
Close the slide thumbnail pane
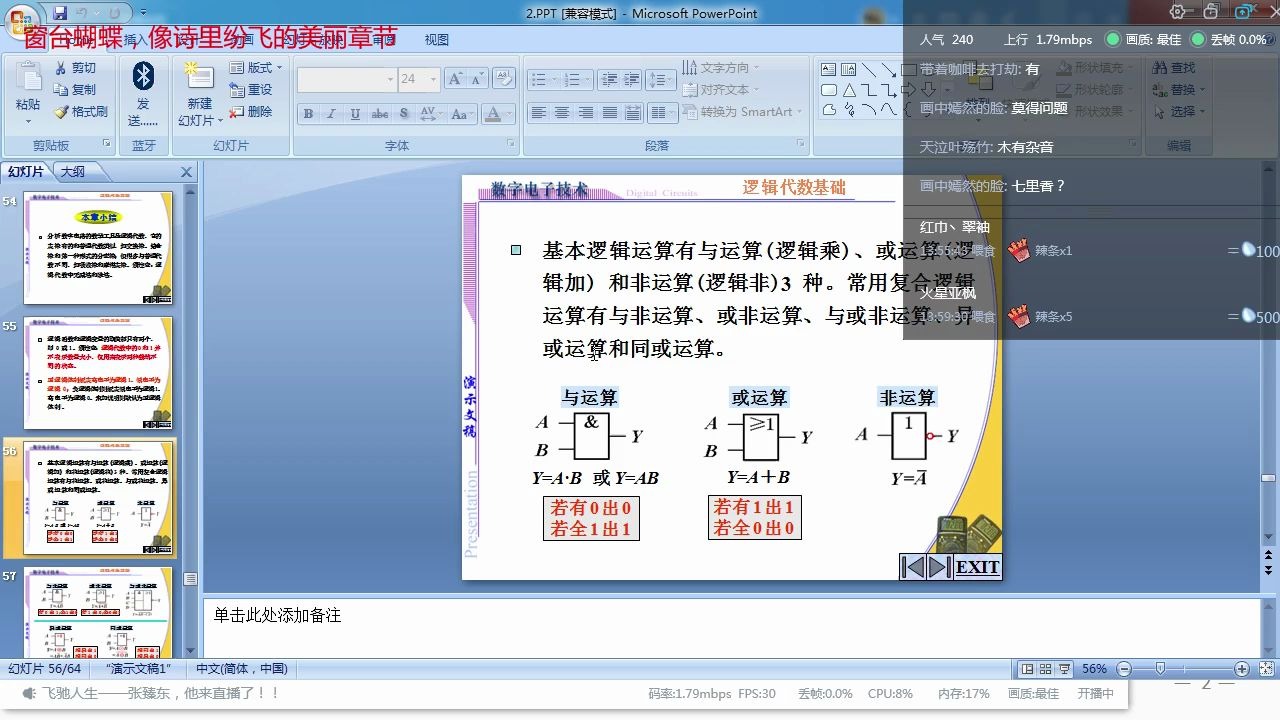click(x=186, y=172)
